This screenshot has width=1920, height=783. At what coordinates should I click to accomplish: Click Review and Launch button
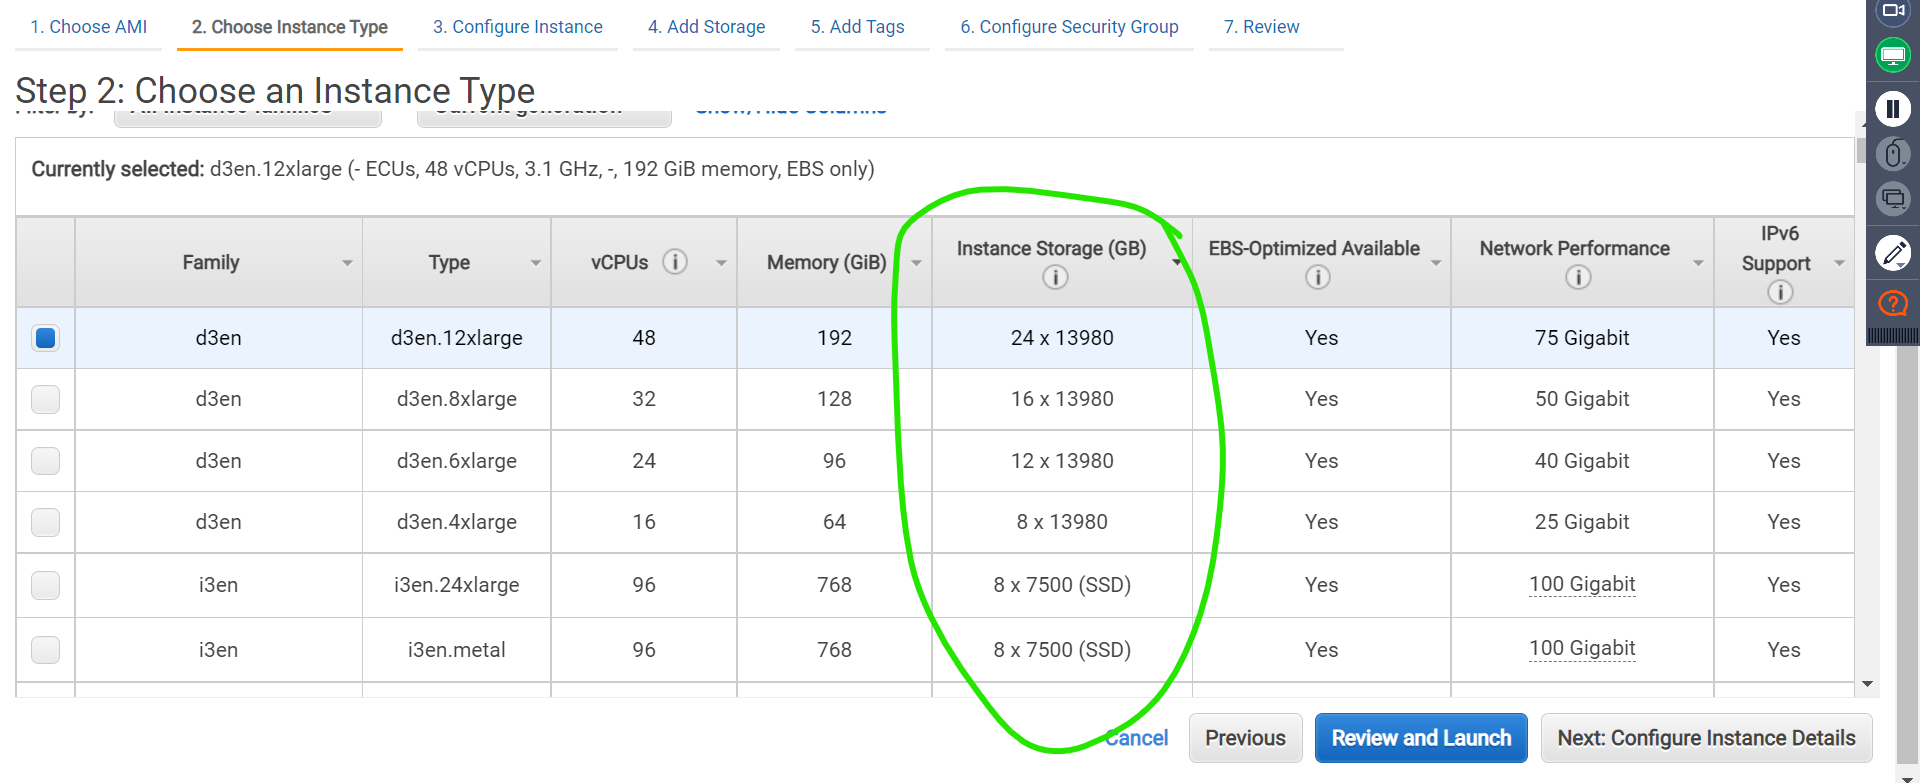click(x=1421, y=738)
